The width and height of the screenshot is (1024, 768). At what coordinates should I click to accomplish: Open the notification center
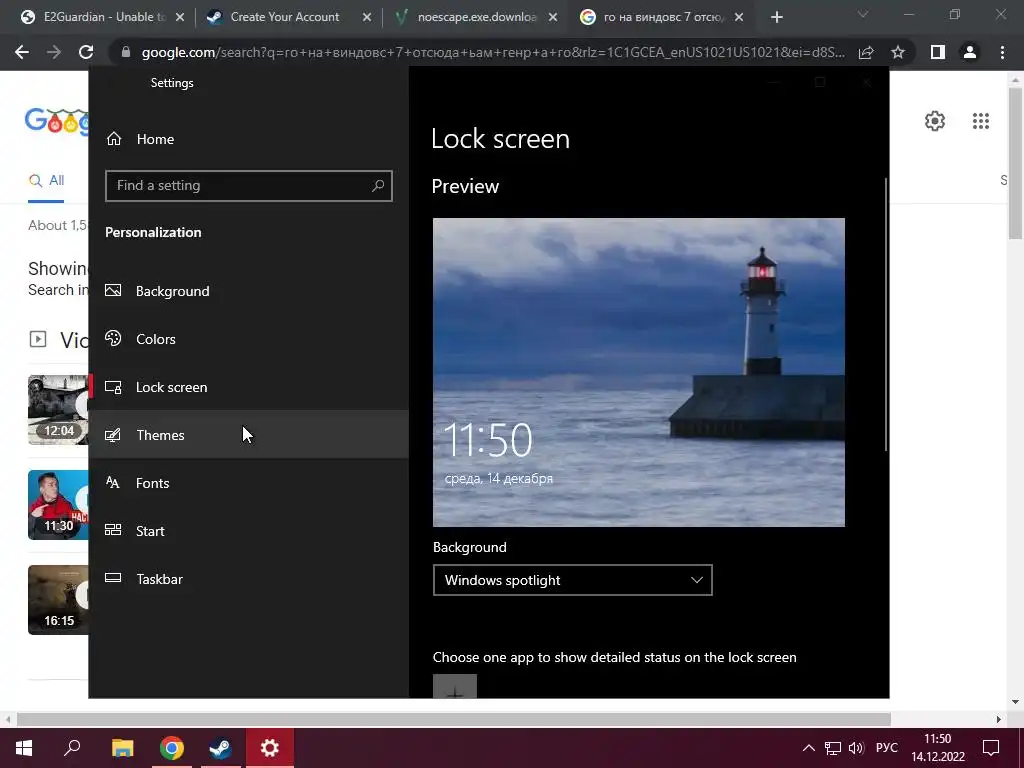tap(991, 748)
